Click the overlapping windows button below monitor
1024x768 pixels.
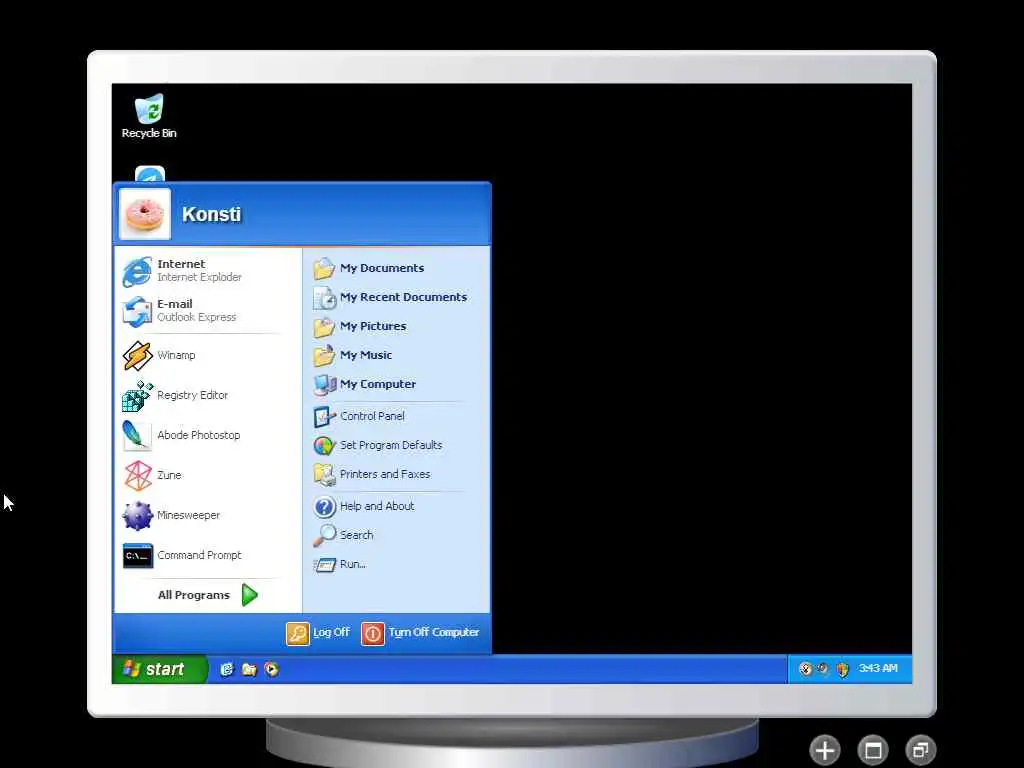(921, 750)
